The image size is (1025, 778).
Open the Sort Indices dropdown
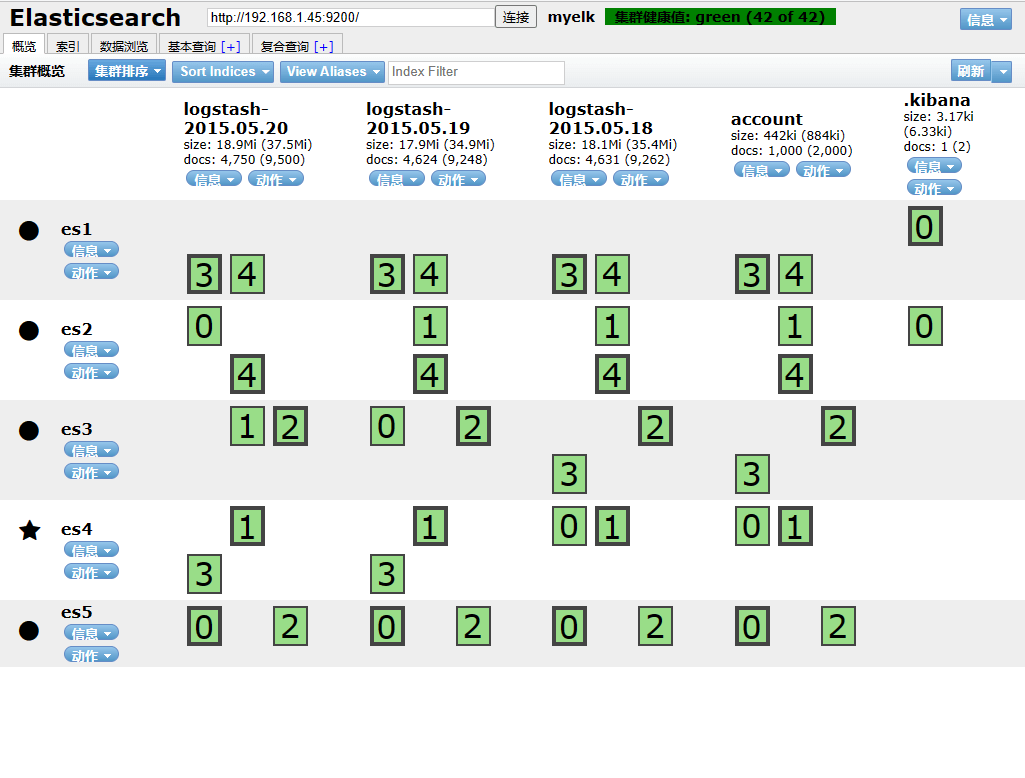pyautogui.click(x=222, y=71)
